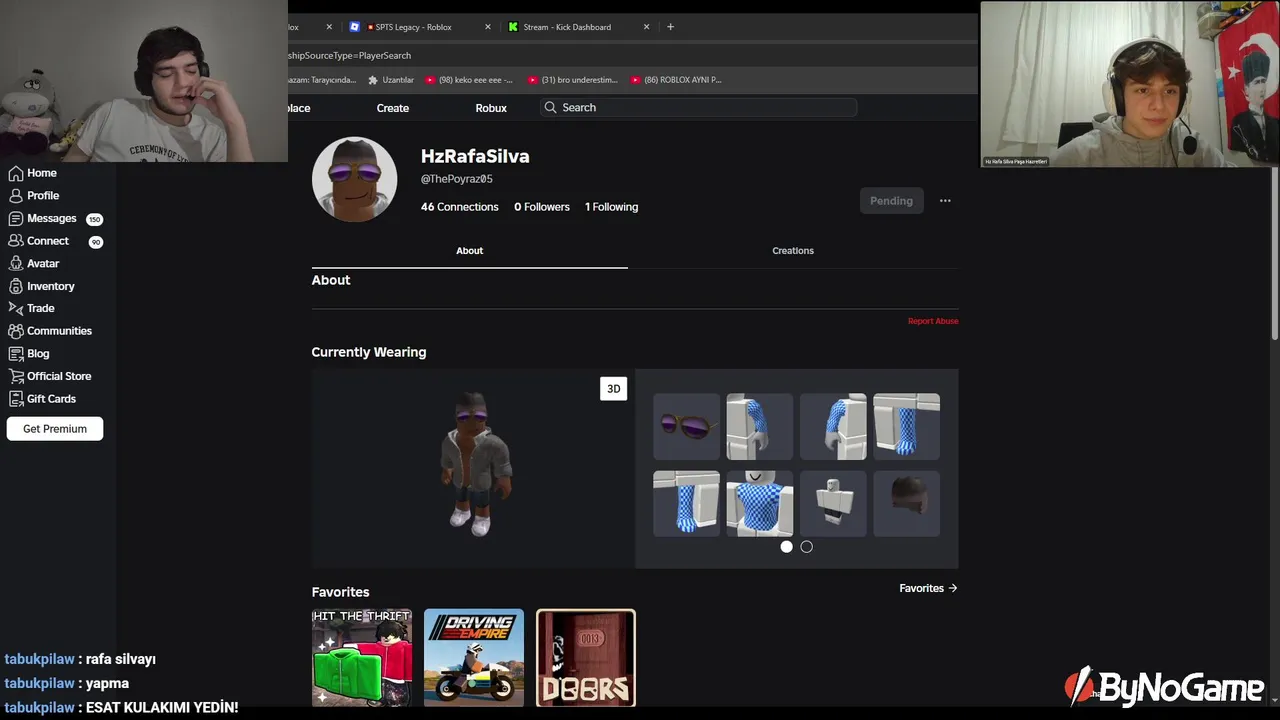Open Avatar in the sidebar
The width and height of the screenshot is (1280, 720).
pos(34,264)
